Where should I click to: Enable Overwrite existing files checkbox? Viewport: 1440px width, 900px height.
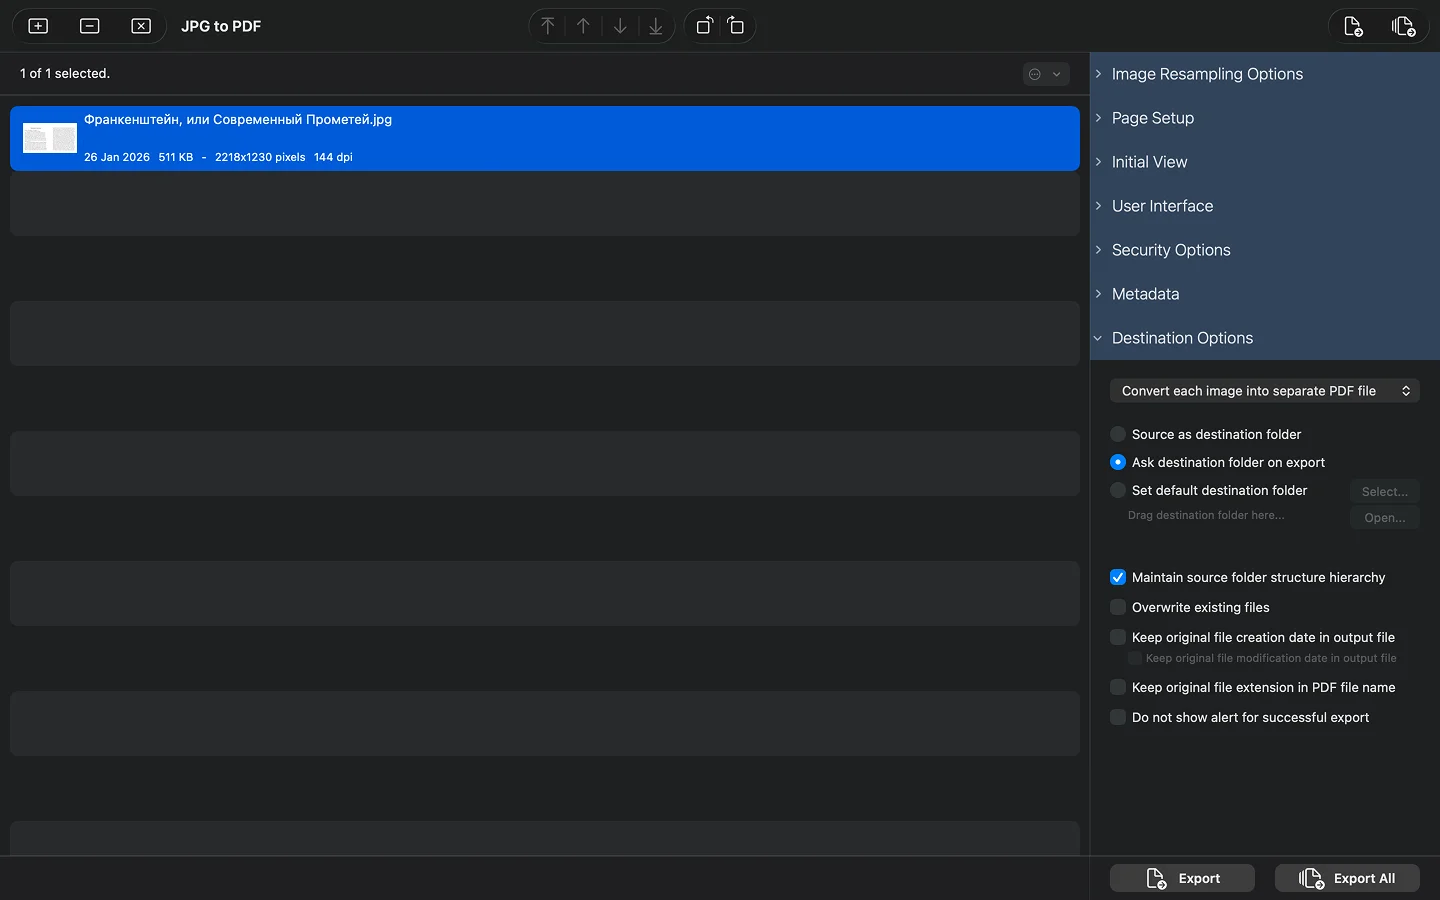pos(1118,607)
